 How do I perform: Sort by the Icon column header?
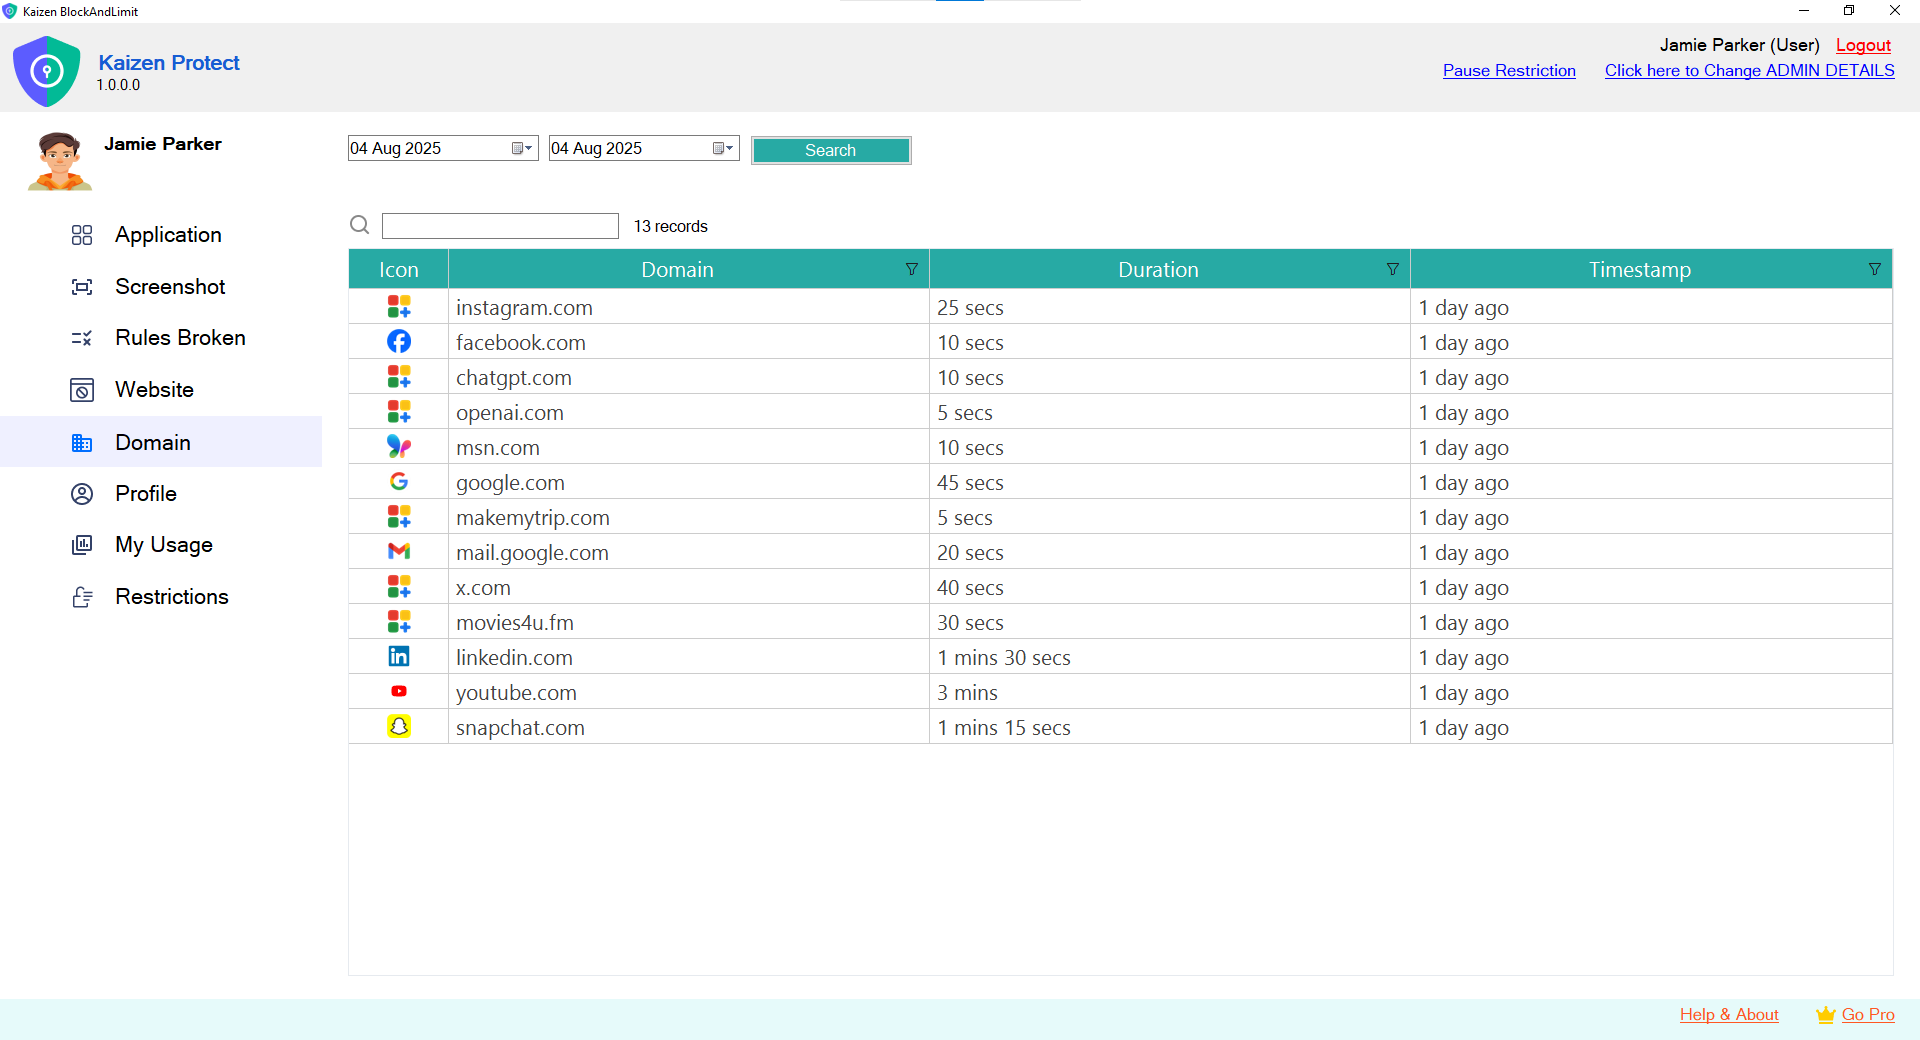[398, 270]
